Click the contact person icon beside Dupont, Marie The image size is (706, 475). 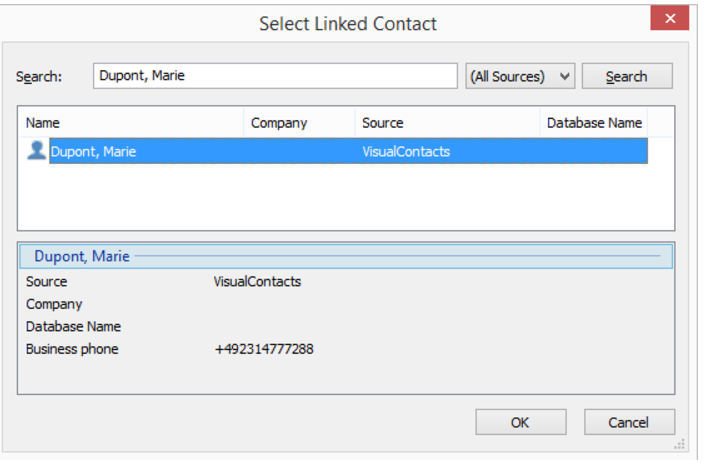[x=37, y=151]
